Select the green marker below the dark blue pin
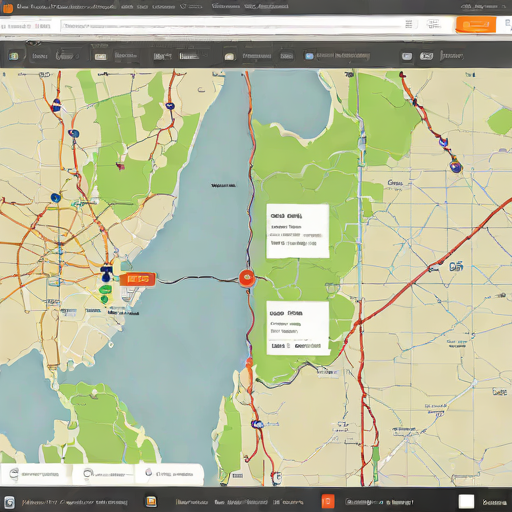This screenshot has width=512, height=512. (x=105, y=289)
